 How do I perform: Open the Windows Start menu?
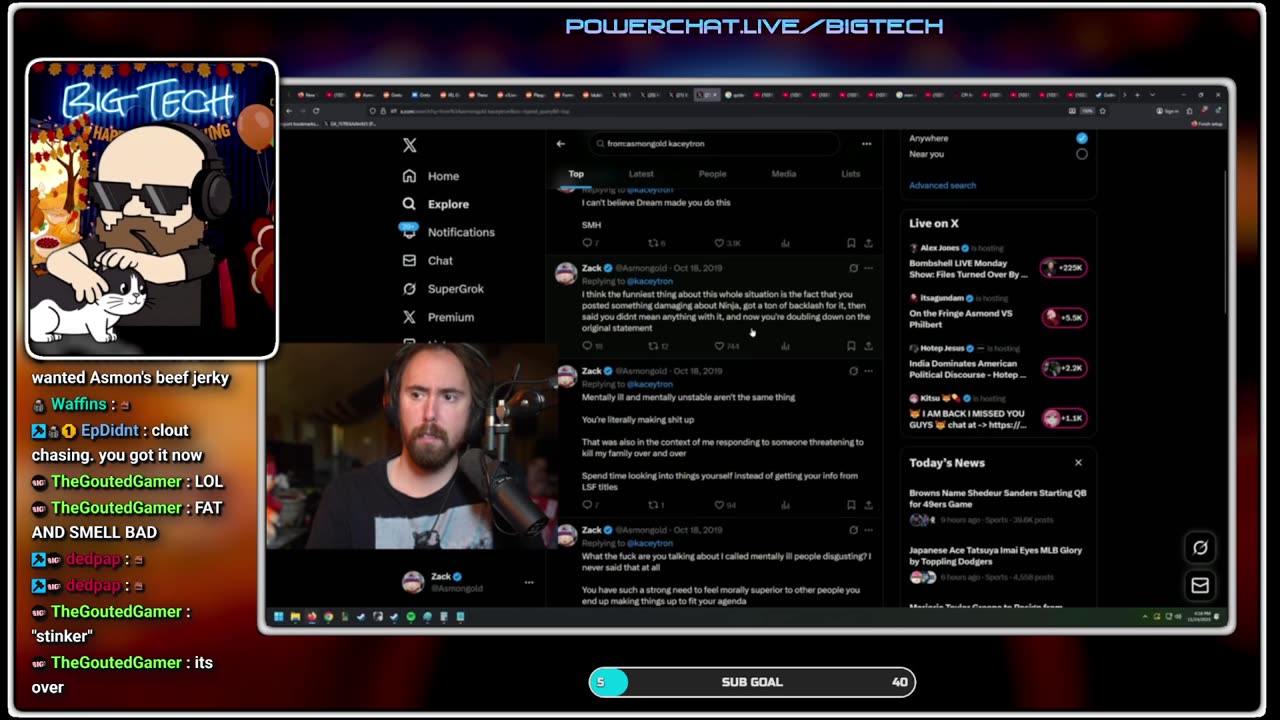pos(278,617)
